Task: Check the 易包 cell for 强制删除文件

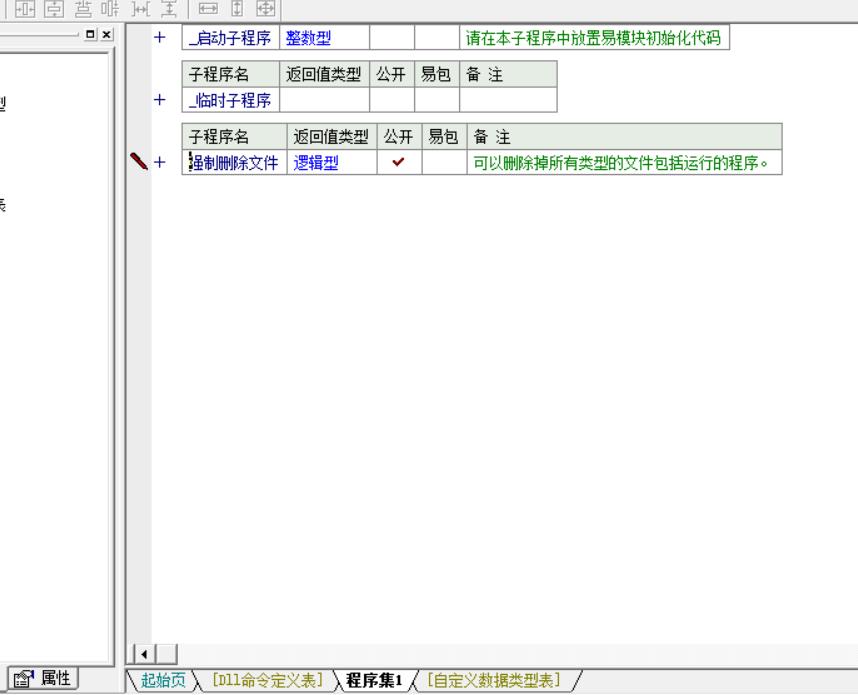Action: tap(442, 163)
